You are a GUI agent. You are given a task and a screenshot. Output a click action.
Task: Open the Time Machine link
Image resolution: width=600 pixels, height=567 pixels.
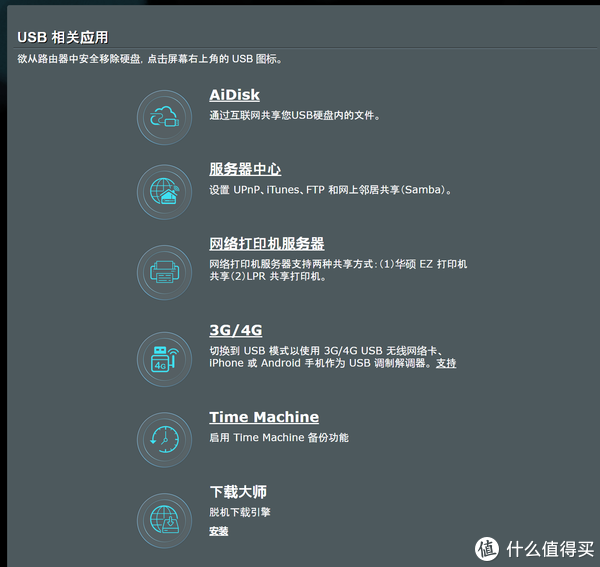264,417
